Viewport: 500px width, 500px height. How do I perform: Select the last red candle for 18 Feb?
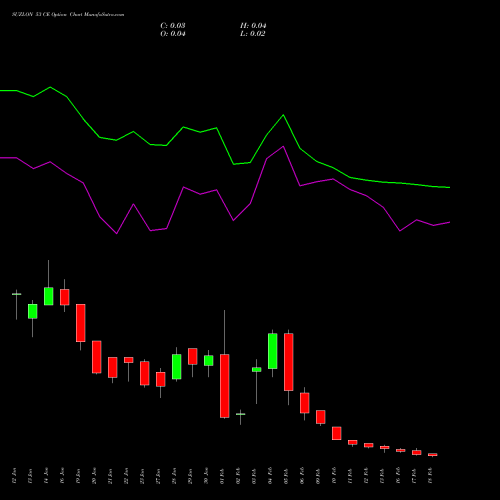coord(433,454)
